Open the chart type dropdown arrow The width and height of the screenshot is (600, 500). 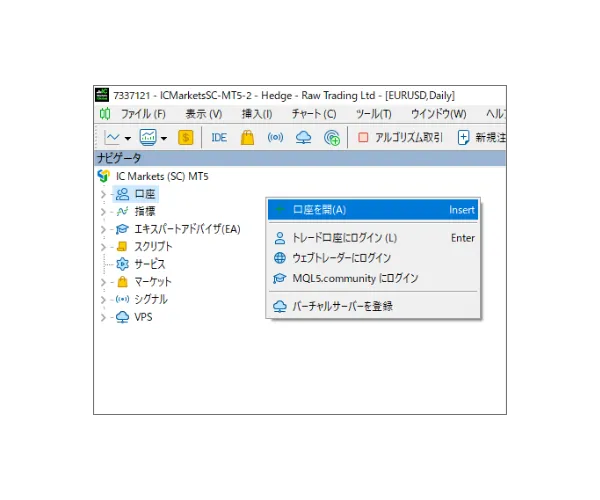pyautogui.click(x=128, y=138)
